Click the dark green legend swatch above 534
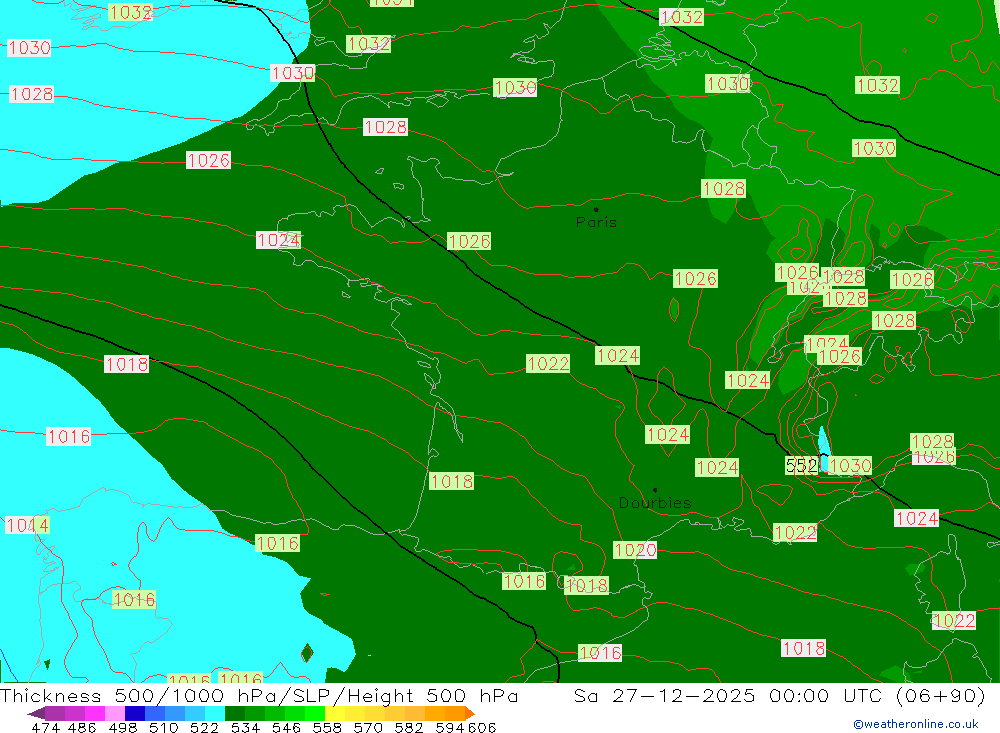1000x733 pixels. coord(235,713)
